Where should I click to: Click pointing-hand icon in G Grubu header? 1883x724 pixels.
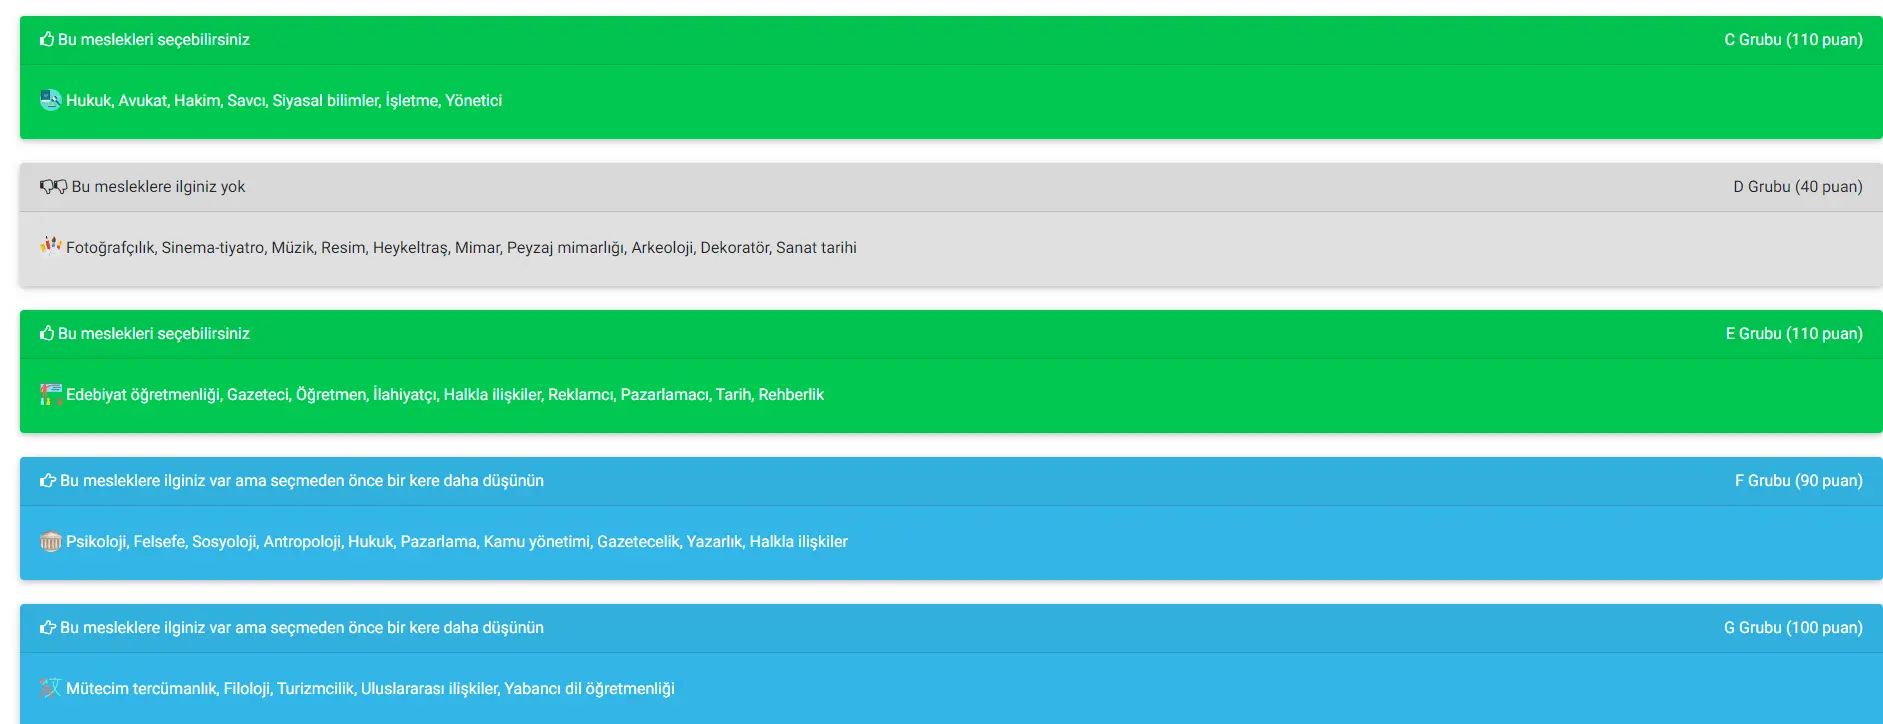click(x=48, y=627)
